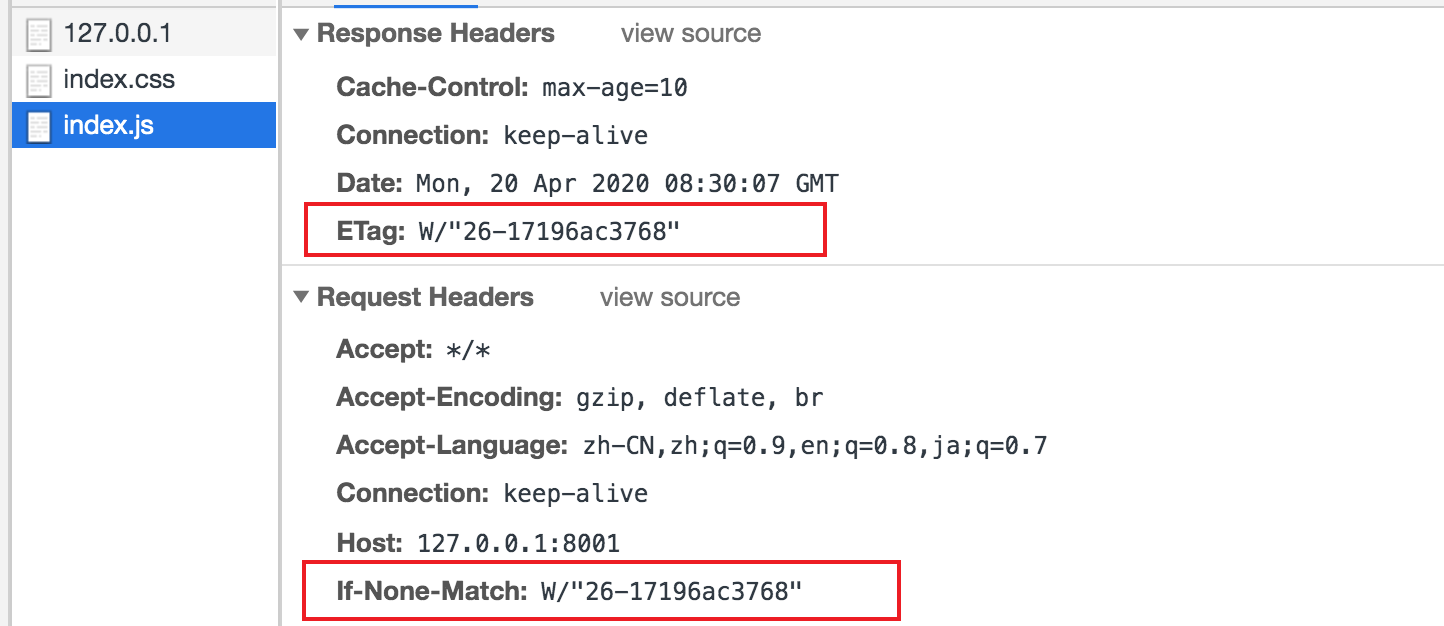Image resolution: width=1444 pixels, height=626 pixels.
Task: Select the index.css request
Action: click(x=144, y=79)
